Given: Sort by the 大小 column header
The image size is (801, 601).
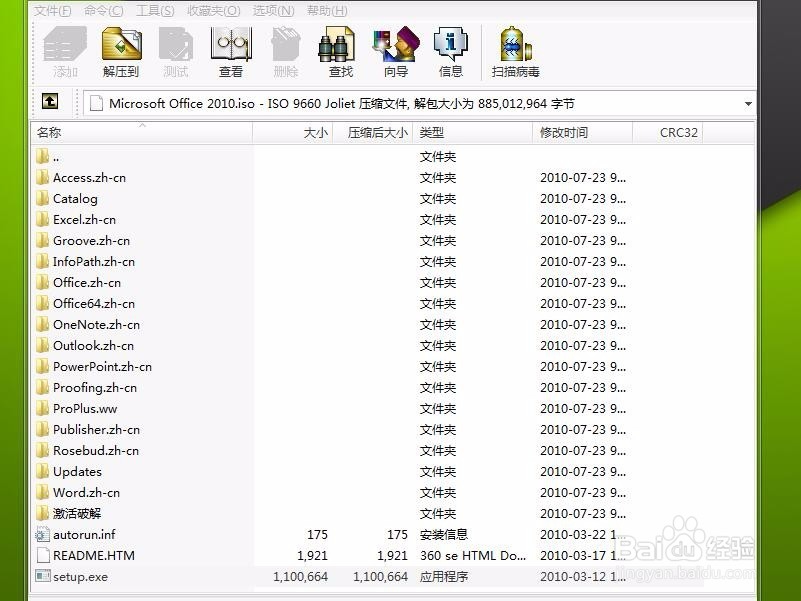Looking at the screenshot, I should (x=293, y=132).
